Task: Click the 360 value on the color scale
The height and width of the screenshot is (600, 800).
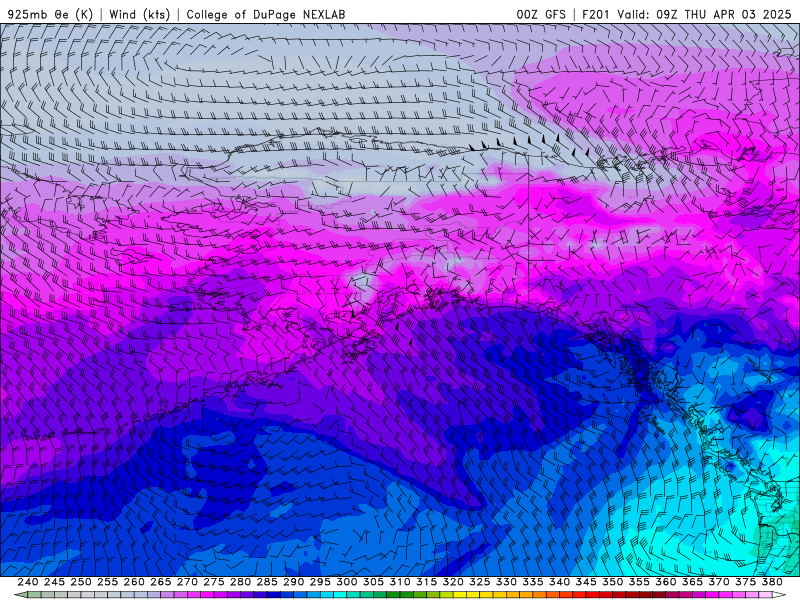Action: point(666,582)
